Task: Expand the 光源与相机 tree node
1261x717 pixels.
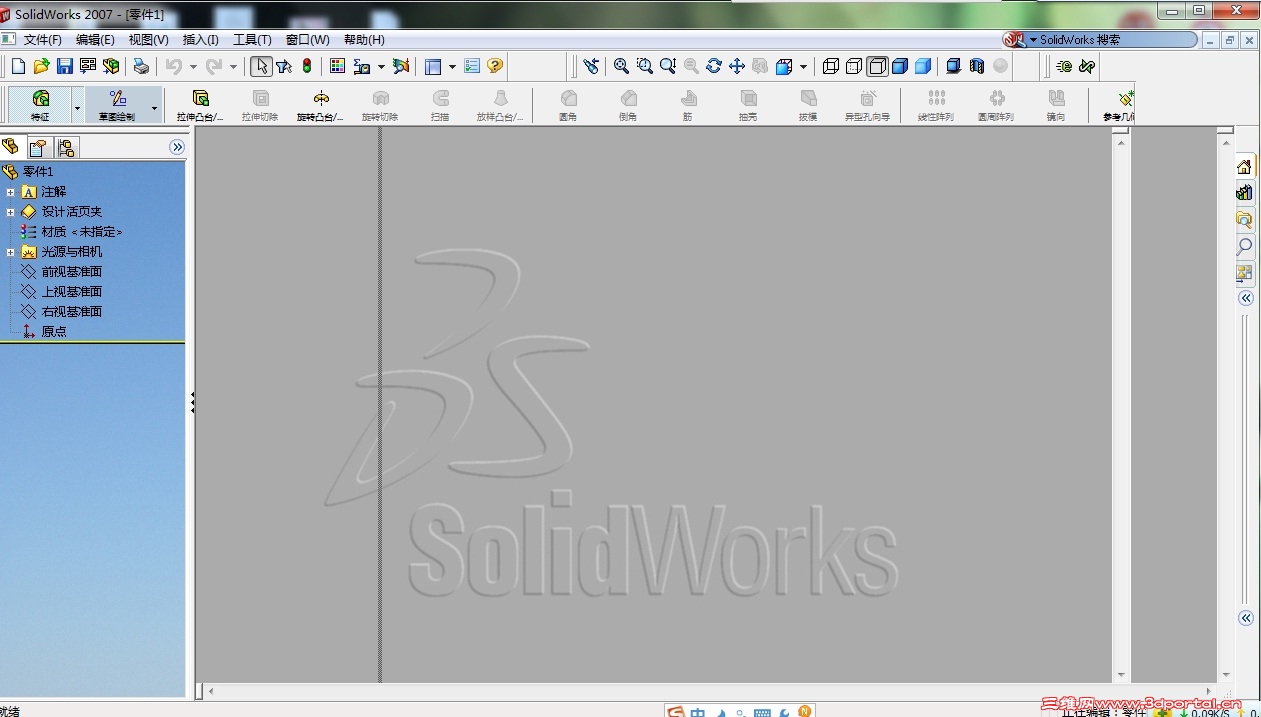Action: pos(11,252)
